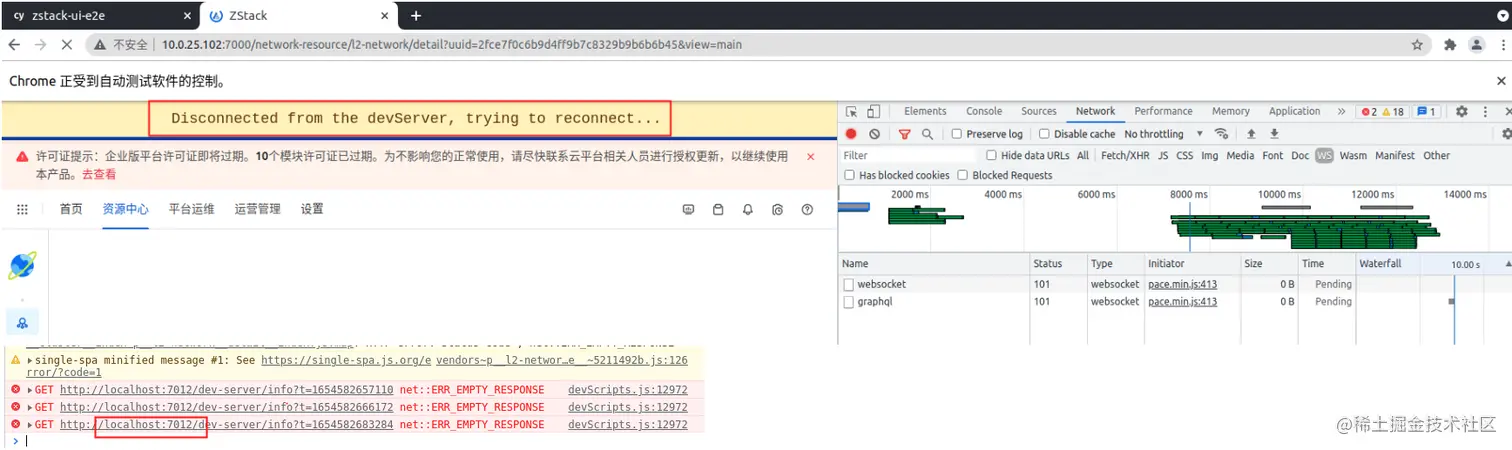Image resolution: width=1512 pixels, height=450 pixels.
Task: Open the ZStack console monitor icon
Action: [x=688, y=209]
